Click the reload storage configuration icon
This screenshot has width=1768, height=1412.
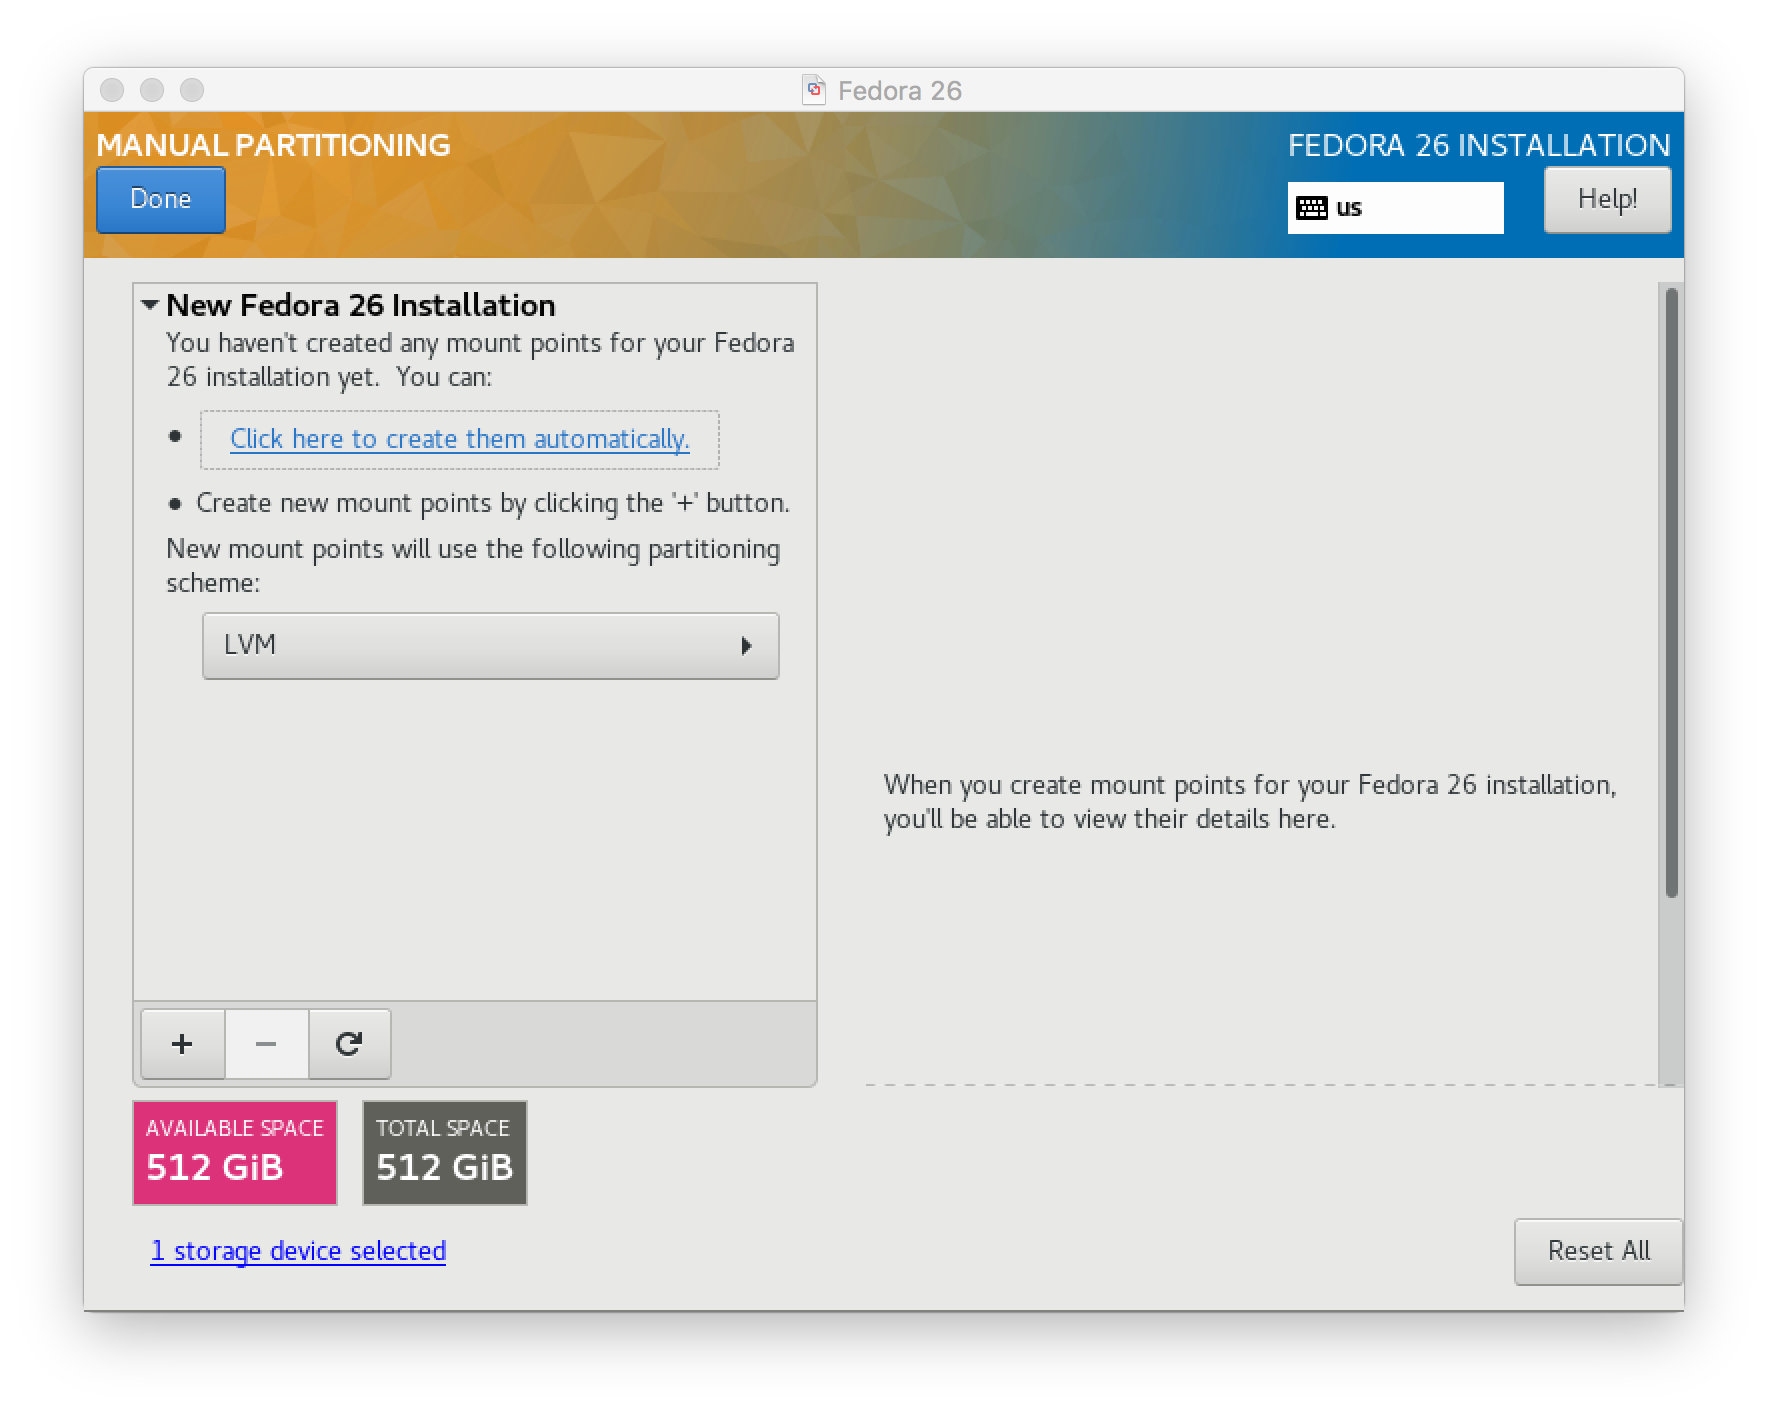[x=349, y=1044]
